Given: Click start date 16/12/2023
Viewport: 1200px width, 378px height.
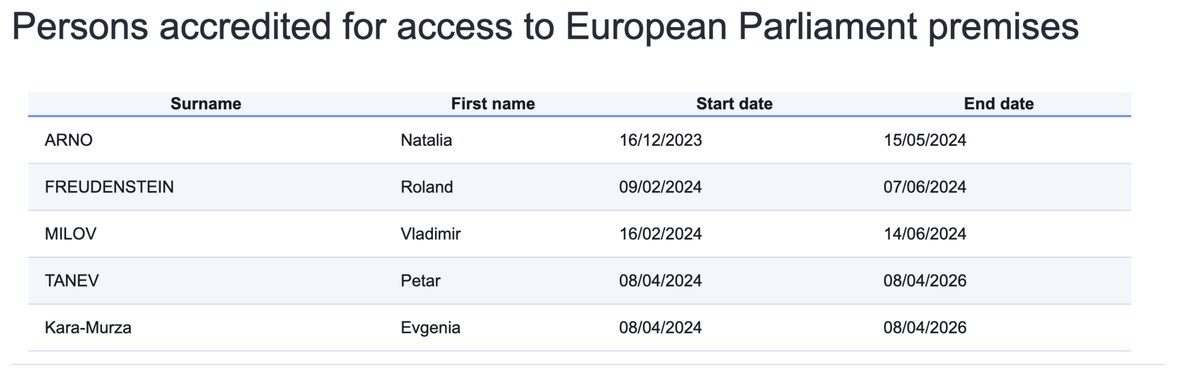Looking at the screenshot, I should click(x=661, y=140).
